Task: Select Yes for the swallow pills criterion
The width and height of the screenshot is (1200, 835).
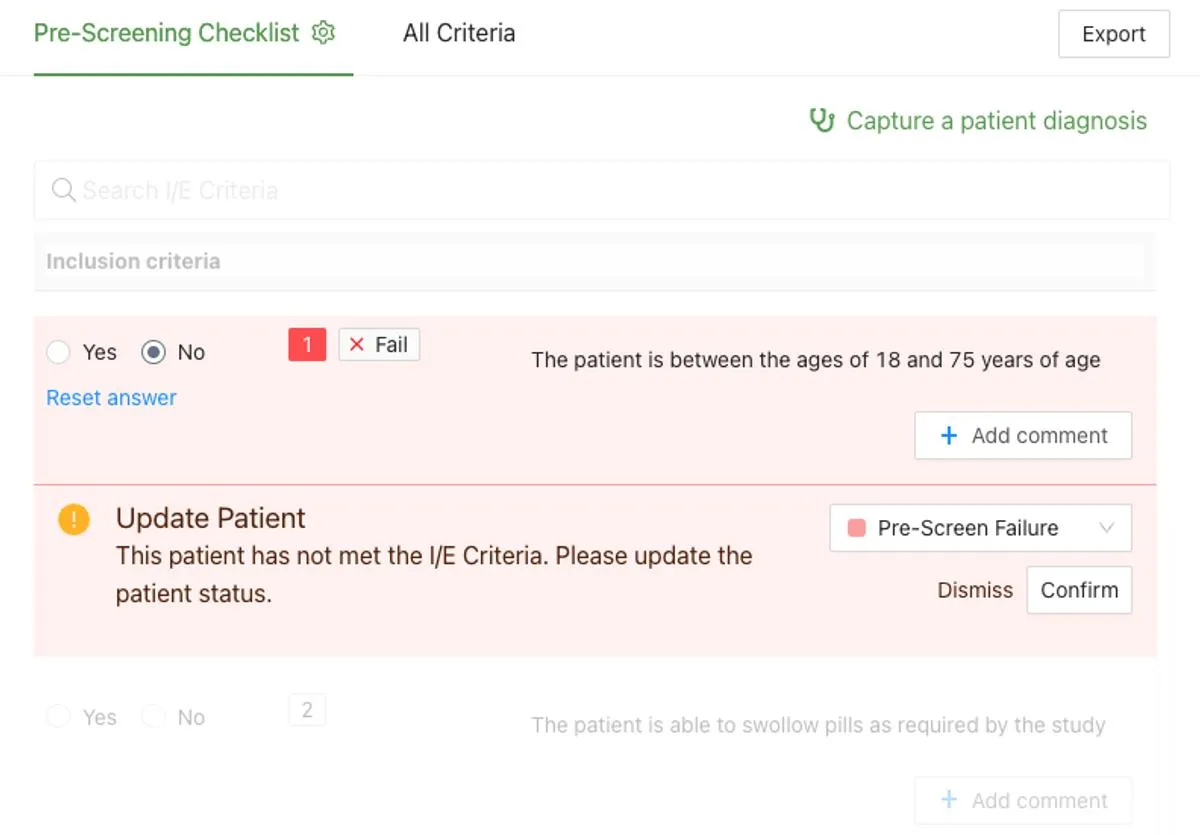Action: pyautogui.click(x=57, y=716)
